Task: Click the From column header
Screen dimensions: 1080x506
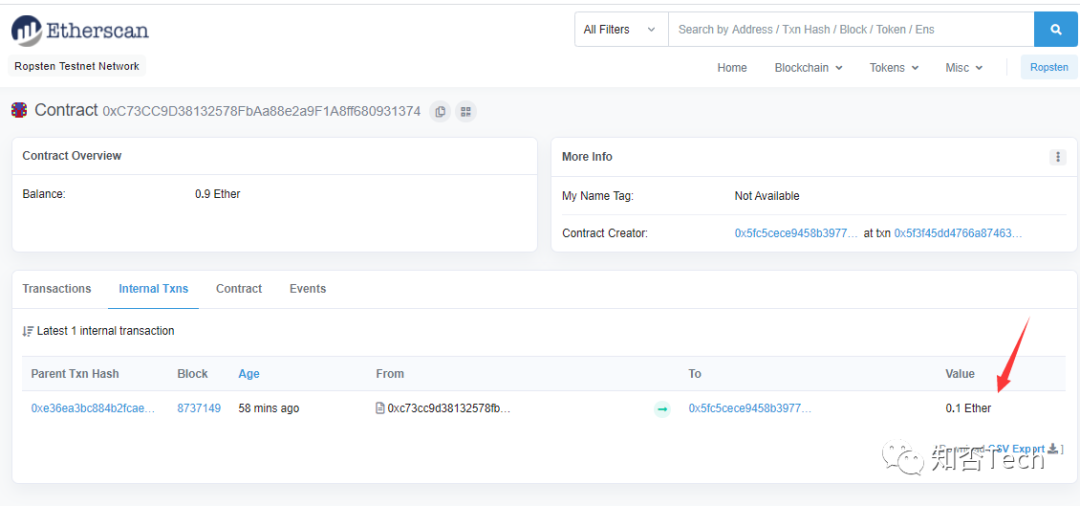Action: click(390, 374)
